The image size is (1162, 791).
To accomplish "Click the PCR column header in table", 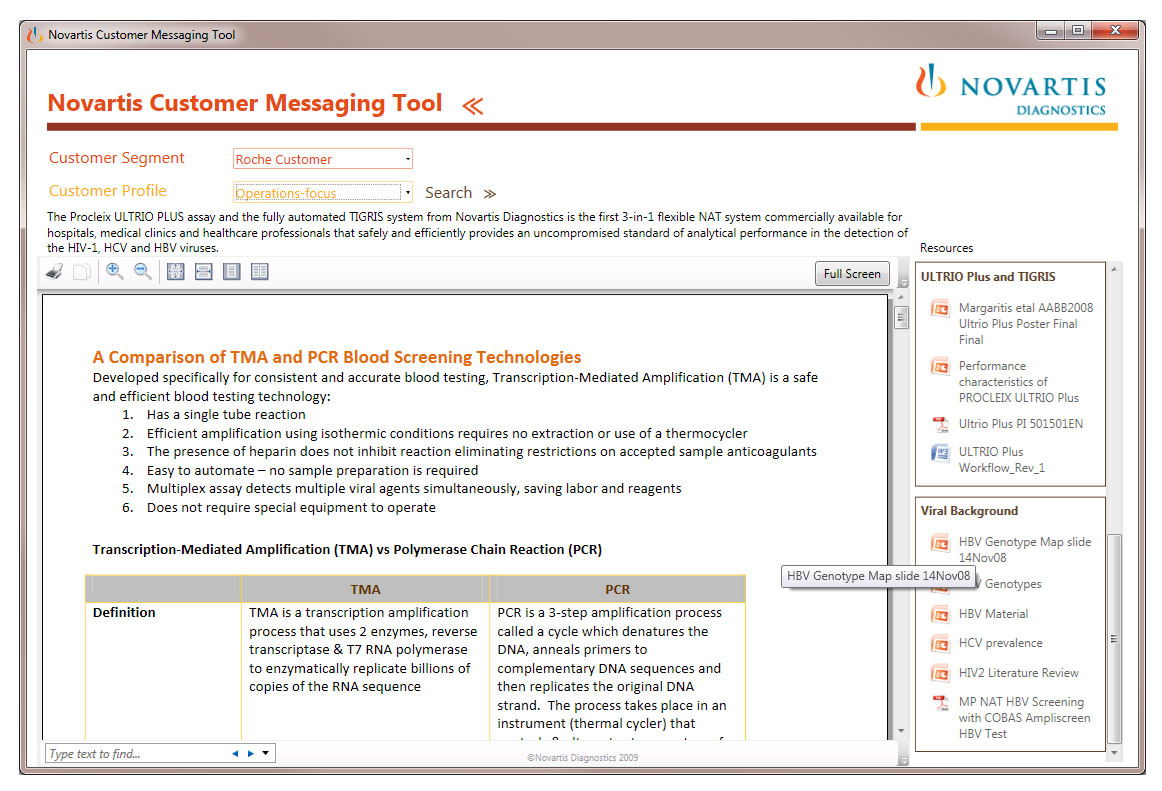I will [617, 589].
